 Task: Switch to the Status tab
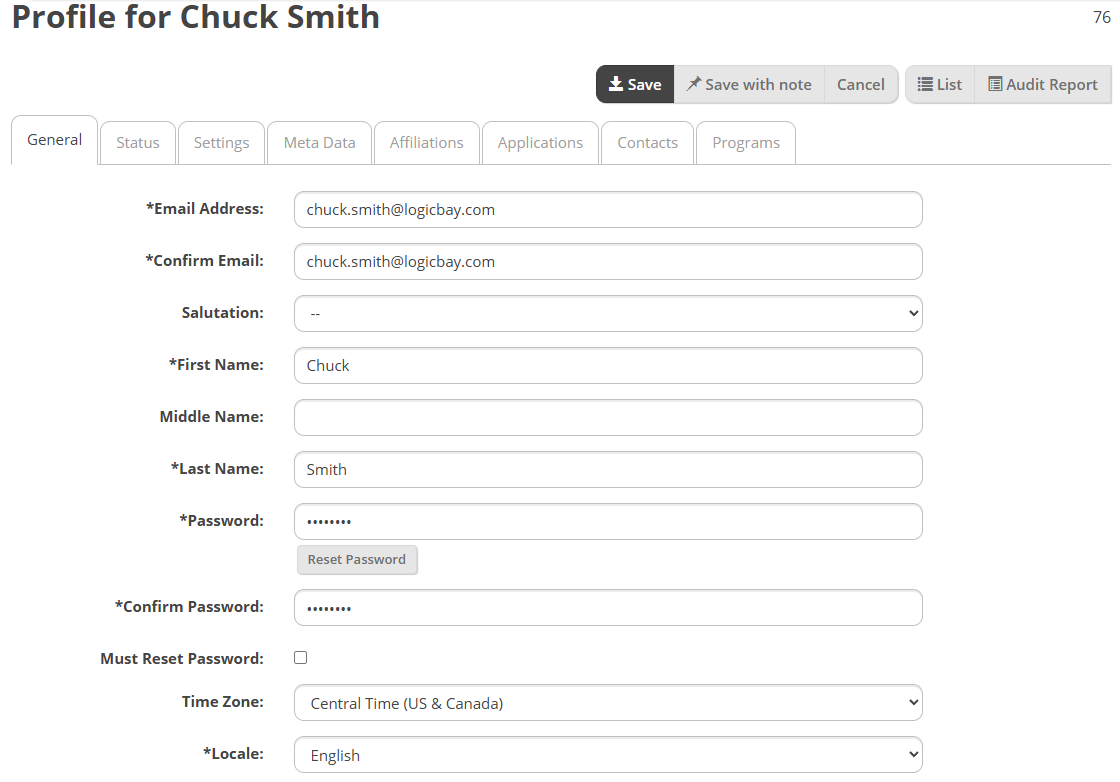click(138, 143)
